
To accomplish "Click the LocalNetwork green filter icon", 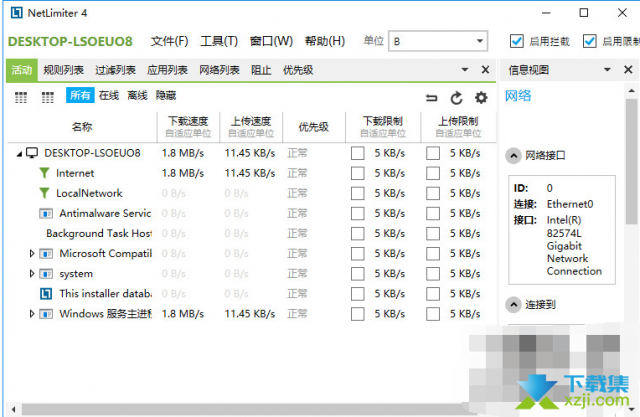I will point(43,193).
